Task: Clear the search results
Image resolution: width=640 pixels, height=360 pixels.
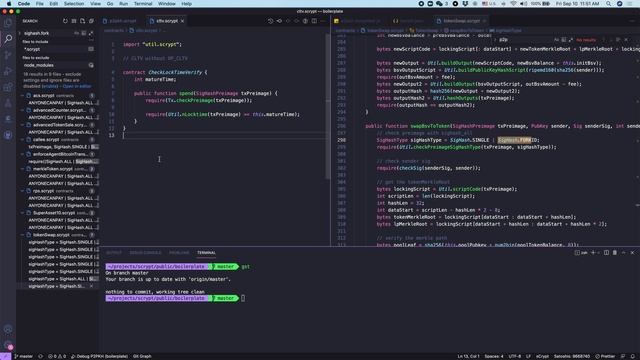Action: click(74, 21)
